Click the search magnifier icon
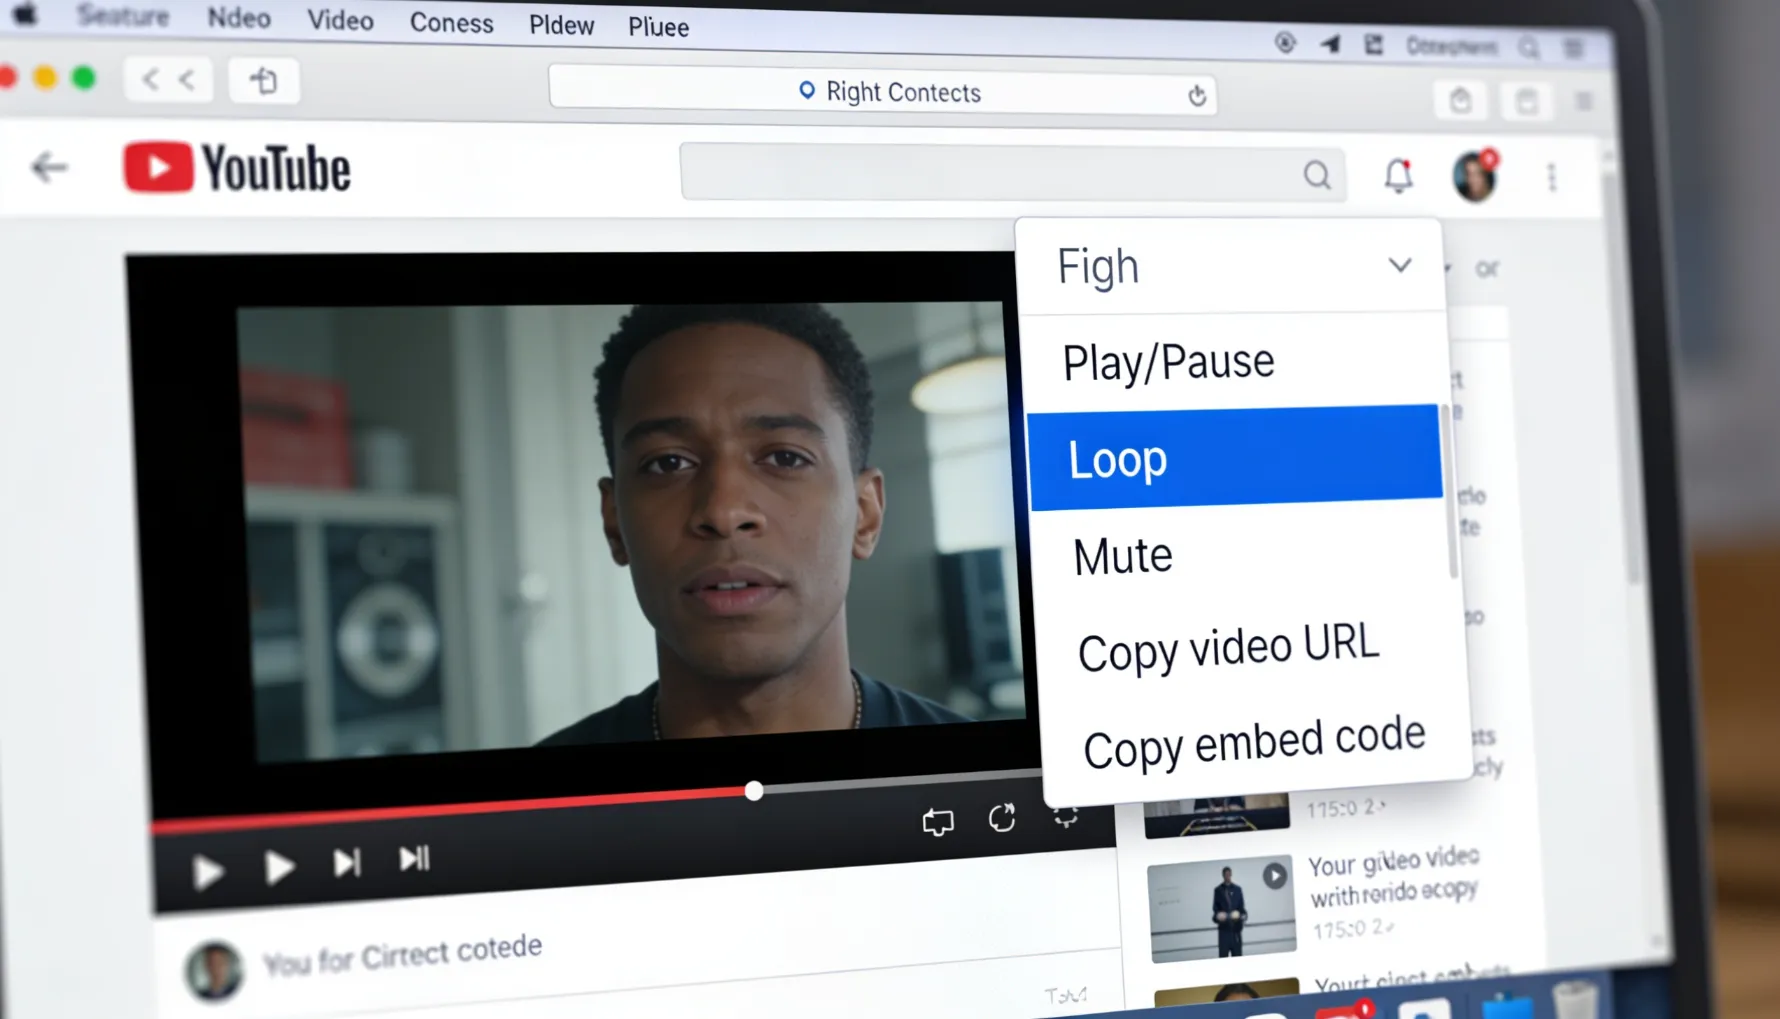Image resolution: width=1780 pixels, height=1019 pixels. pyautogui.click(x=1317, y=175)
